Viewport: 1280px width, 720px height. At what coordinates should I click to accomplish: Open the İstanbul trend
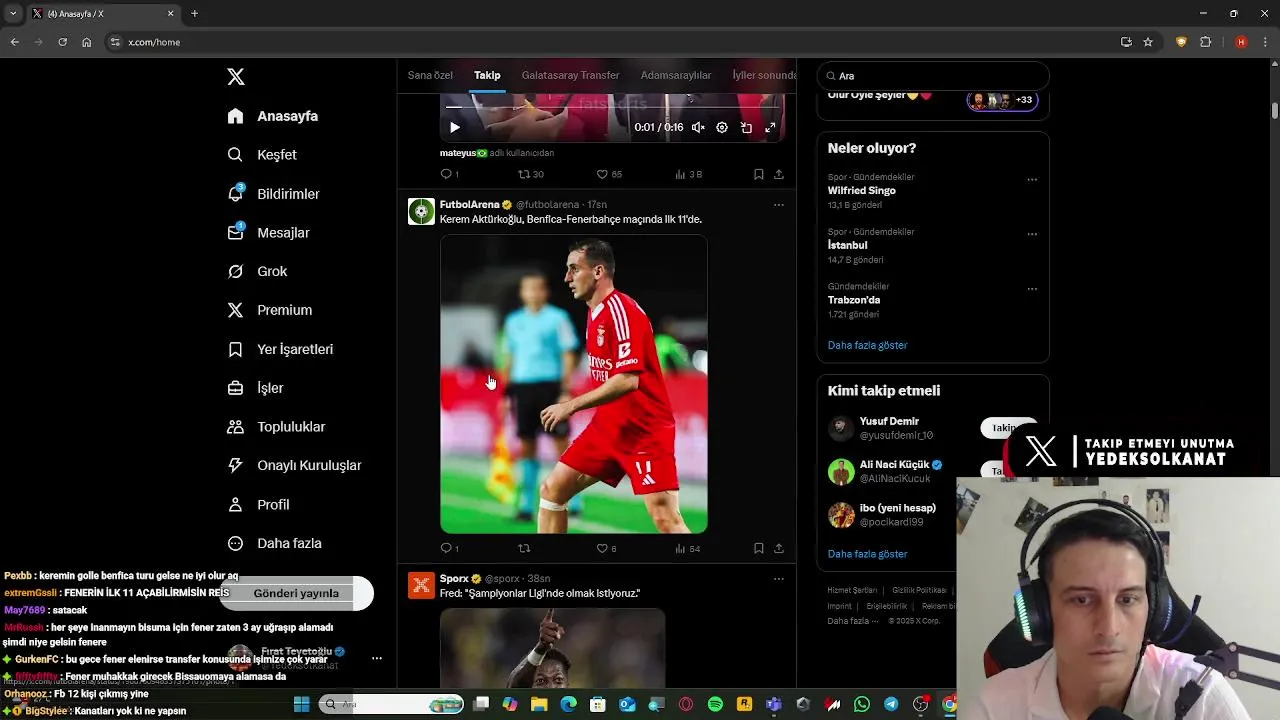point(847,245)
